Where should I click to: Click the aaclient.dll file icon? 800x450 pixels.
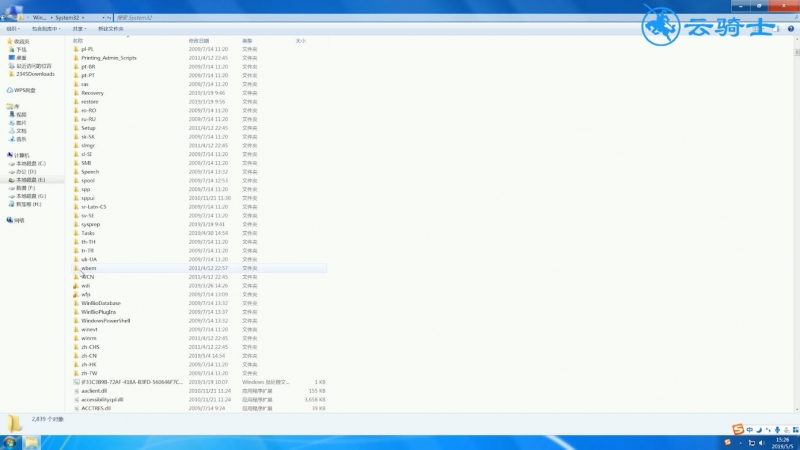pos(77,391)
